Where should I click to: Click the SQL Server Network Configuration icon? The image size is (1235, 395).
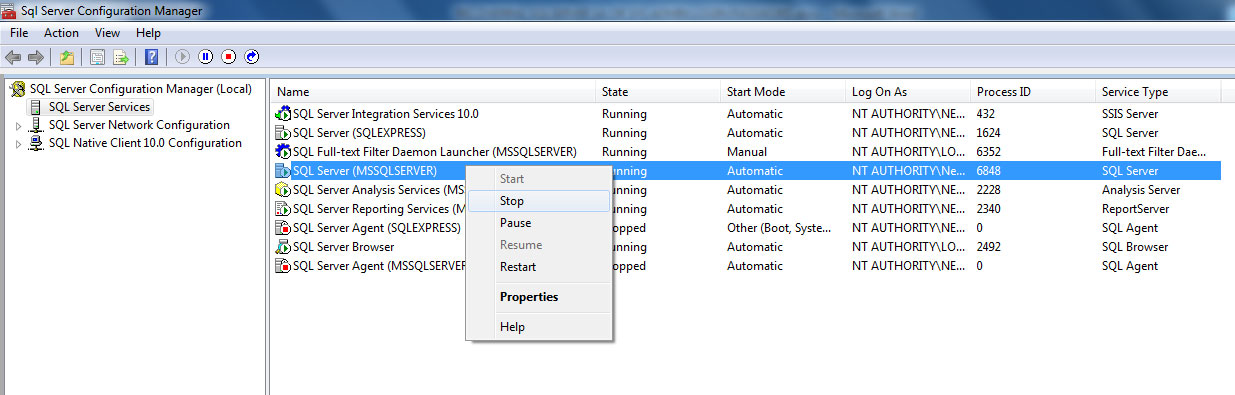pyautogui.click(x=37, y=125)
